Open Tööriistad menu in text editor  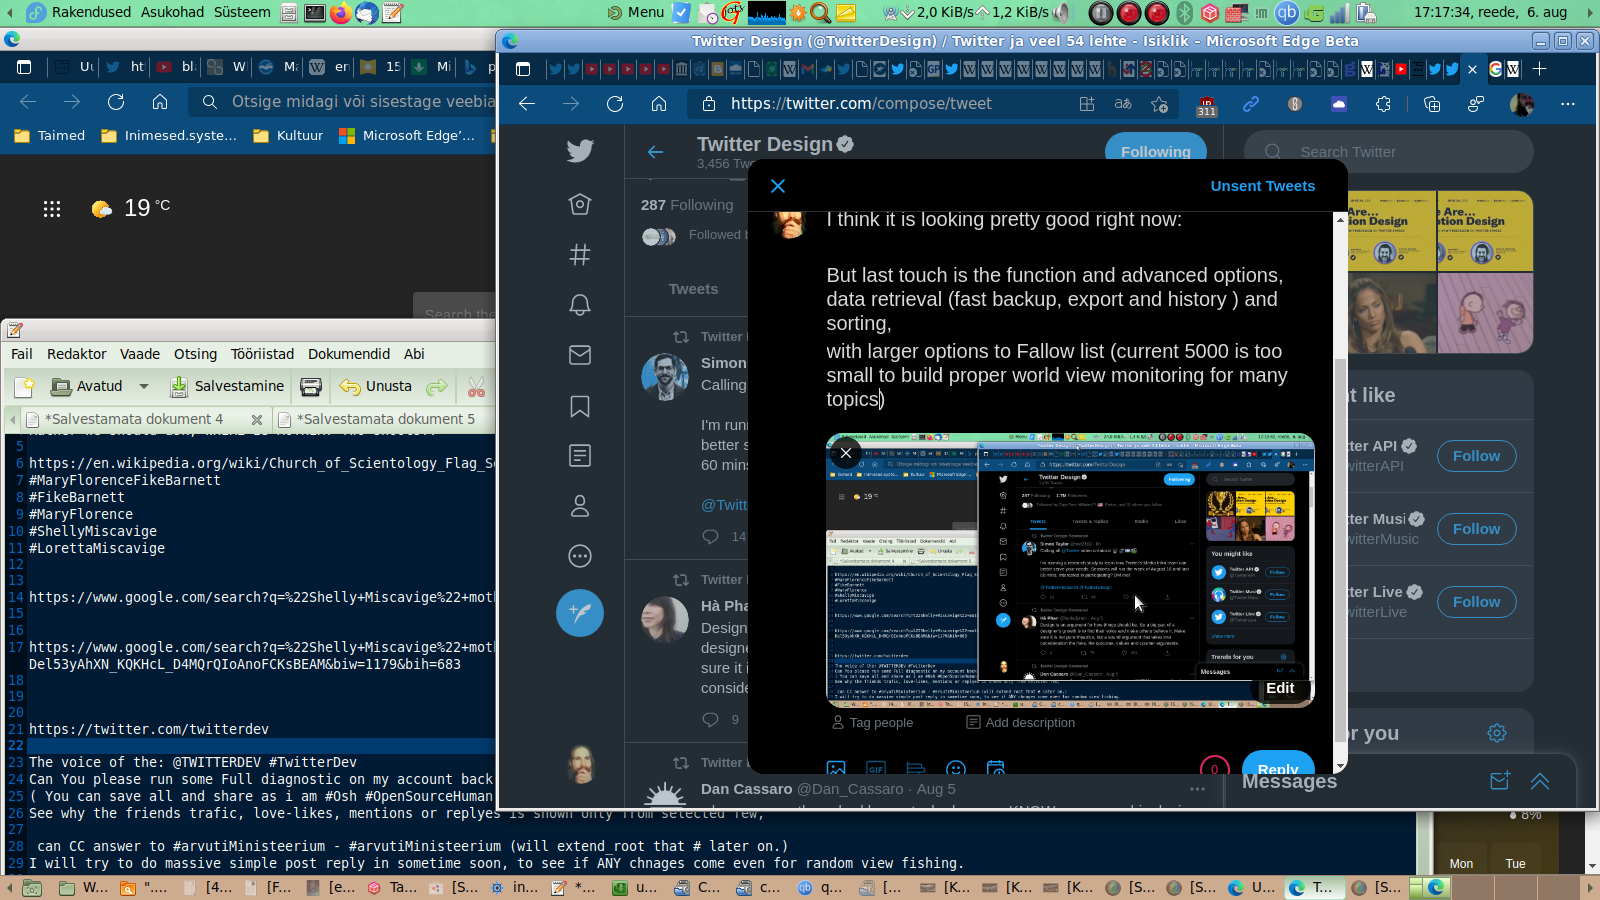(x=263, y=354)
